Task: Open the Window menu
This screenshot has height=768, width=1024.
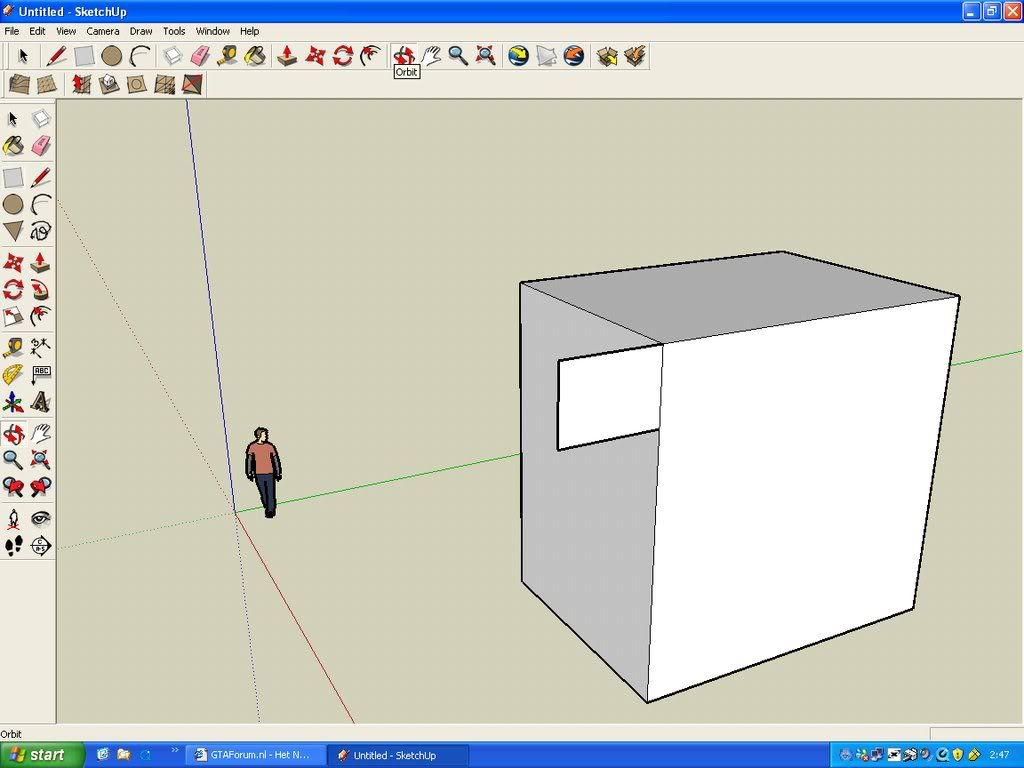Action: tap(213, 31)
